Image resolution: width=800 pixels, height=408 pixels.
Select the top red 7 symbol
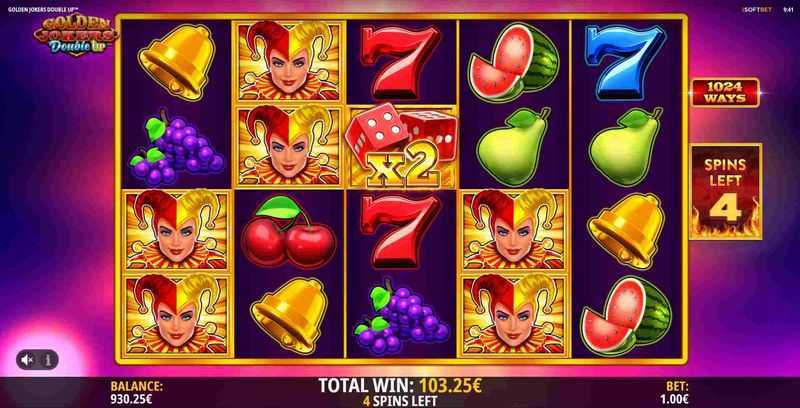coord(401,62)
